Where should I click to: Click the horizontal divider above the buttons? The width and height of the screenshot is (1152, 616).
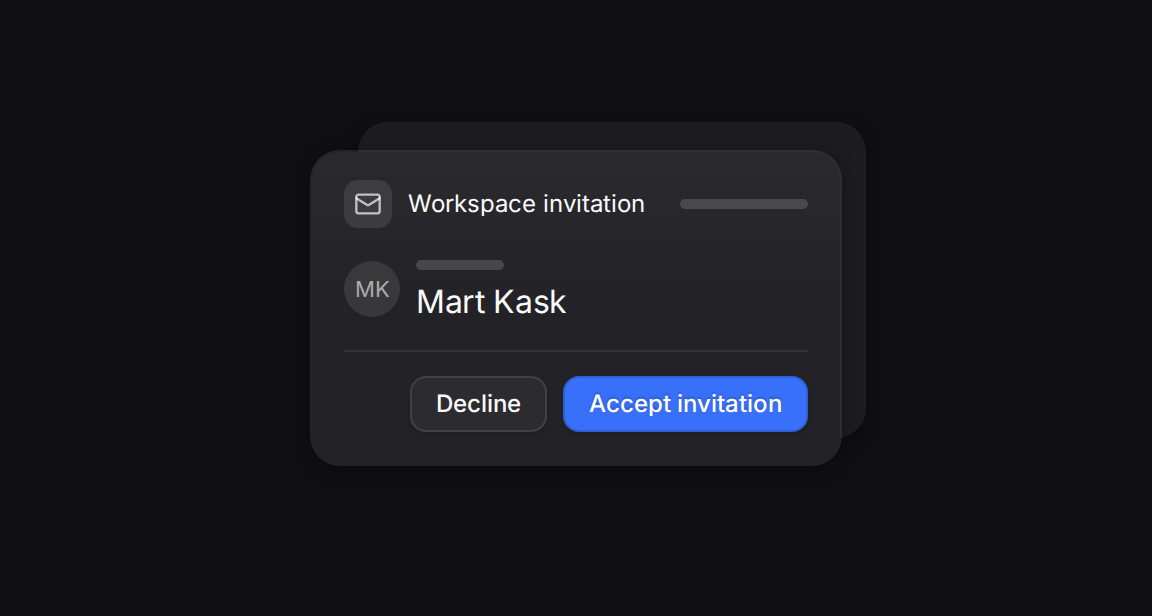576,351
